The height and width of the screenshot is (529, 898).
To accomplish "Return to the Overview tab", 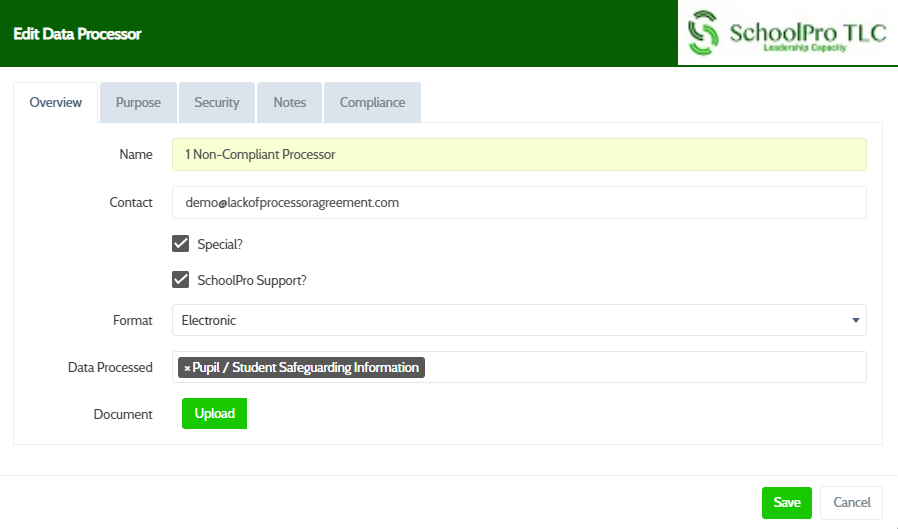I will click(56, 102).
